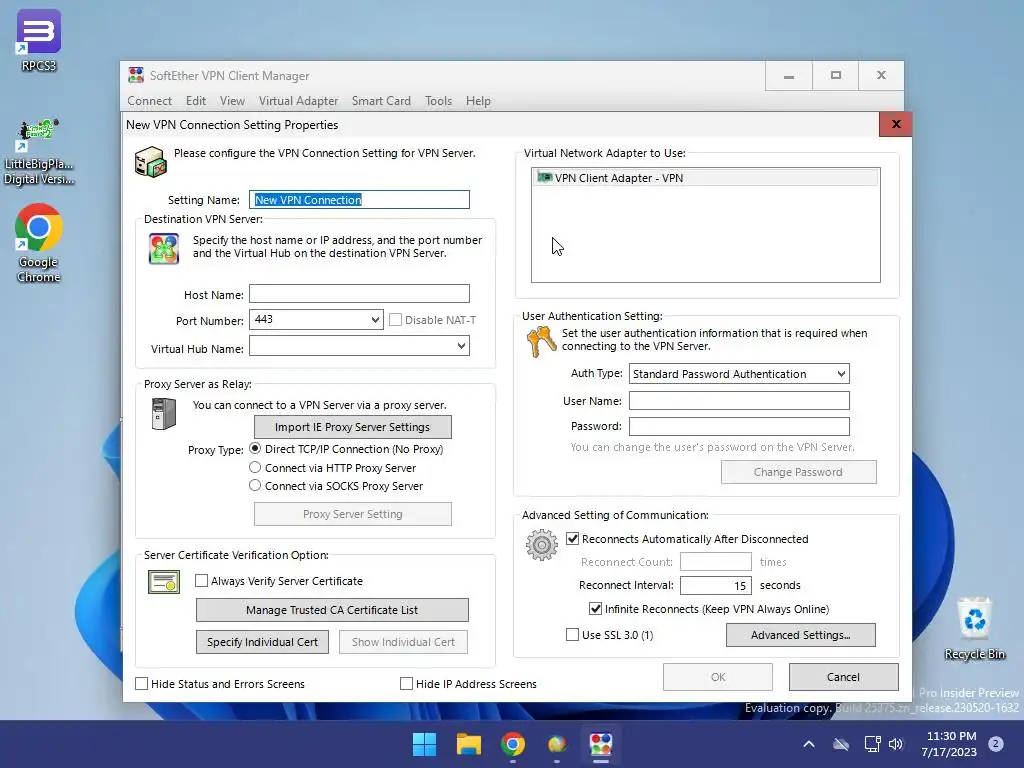Select the VPN Client Adapter network card icon
The image size is (1024, 768).
coord(544,177)
